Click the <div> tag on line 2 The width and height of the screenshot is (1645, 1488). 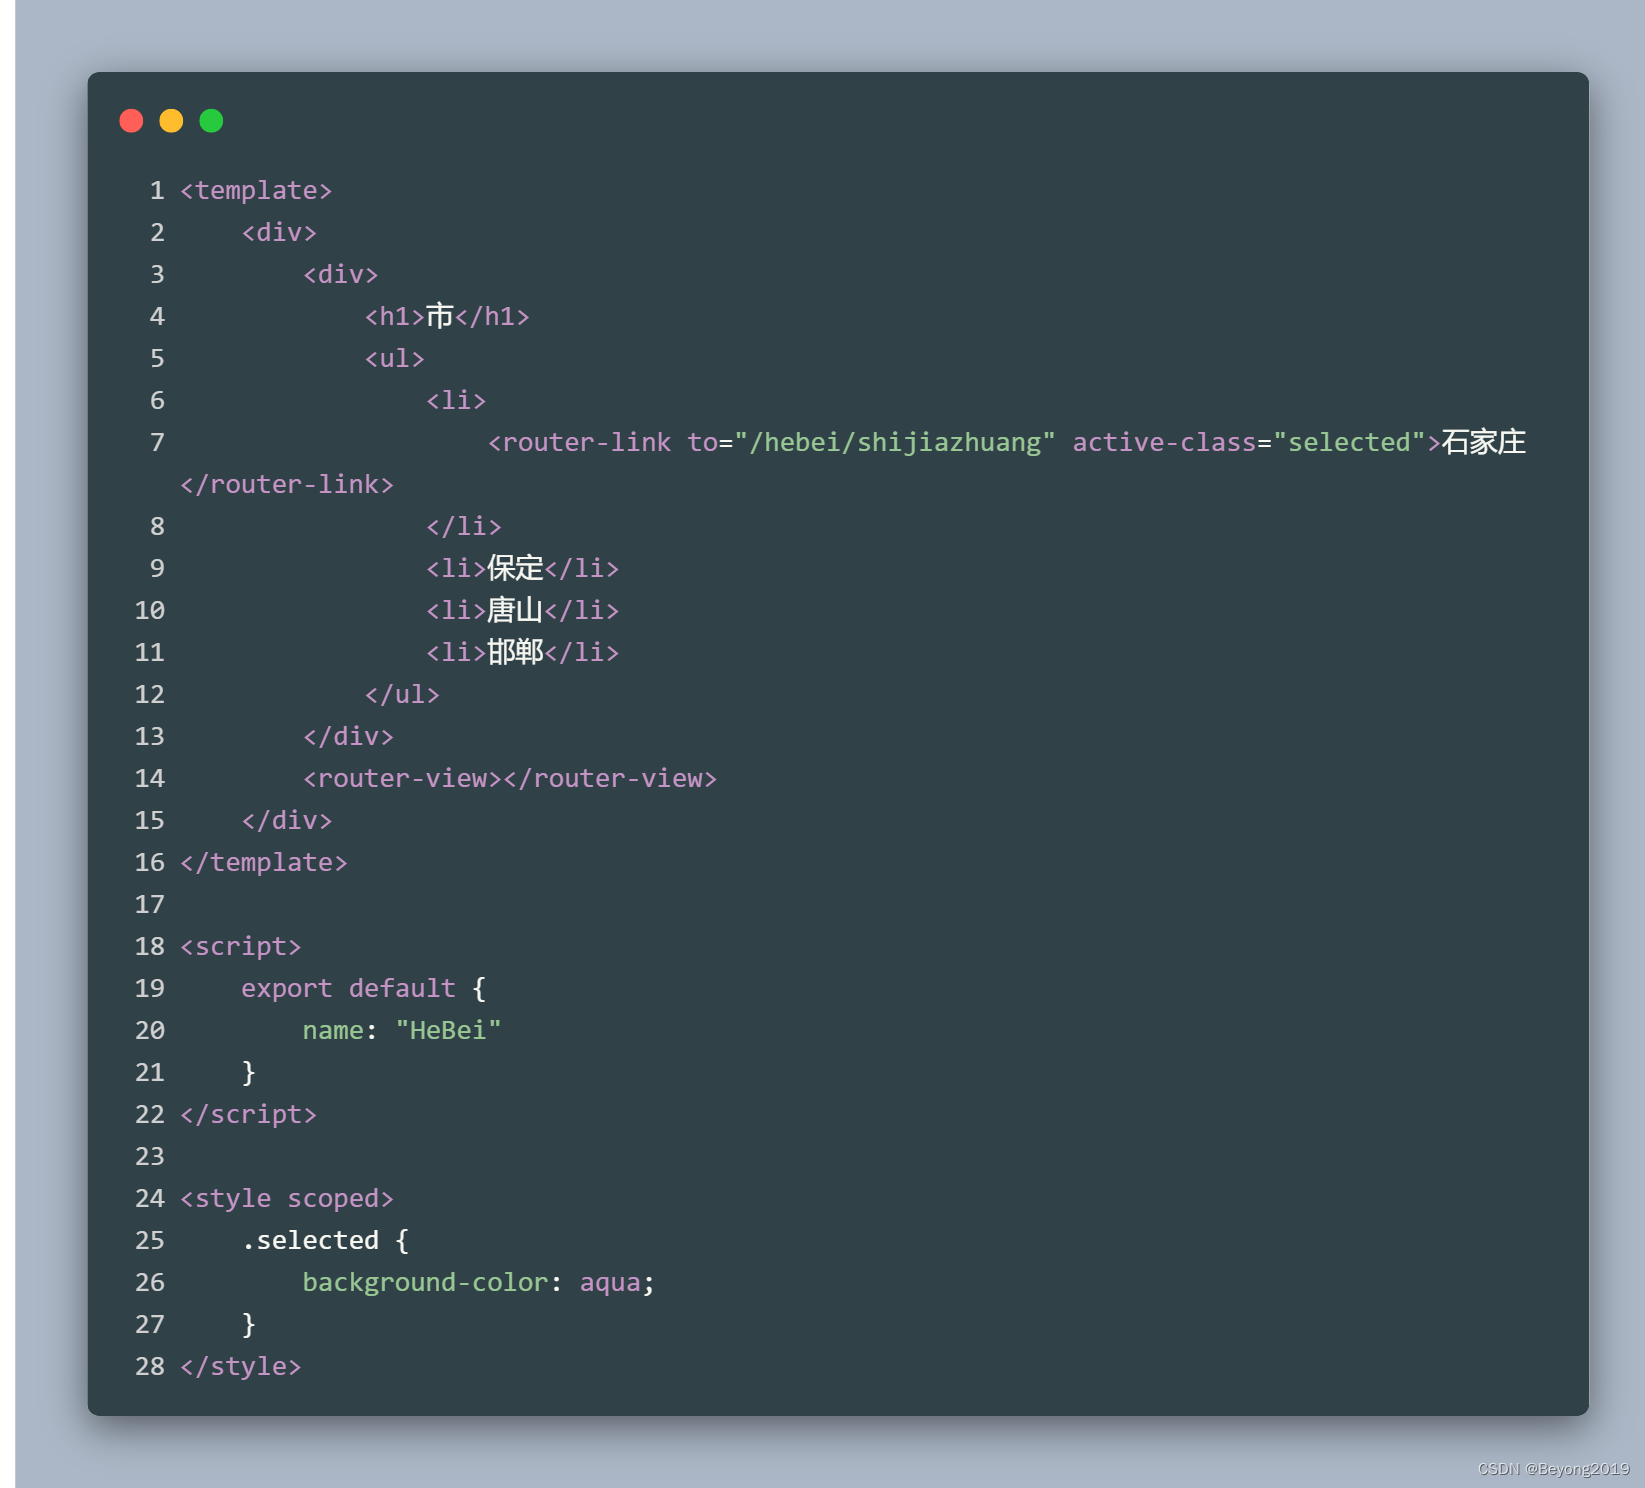(x=279, y=232)
